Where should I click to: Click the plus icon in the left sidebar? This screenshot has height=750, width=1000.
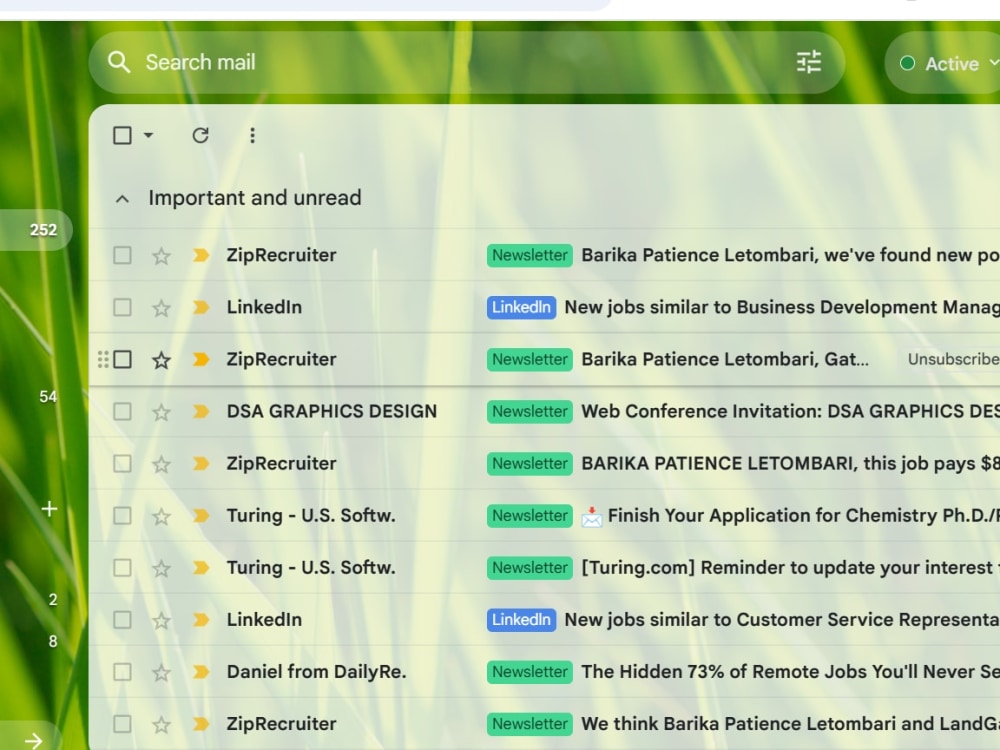49,509
